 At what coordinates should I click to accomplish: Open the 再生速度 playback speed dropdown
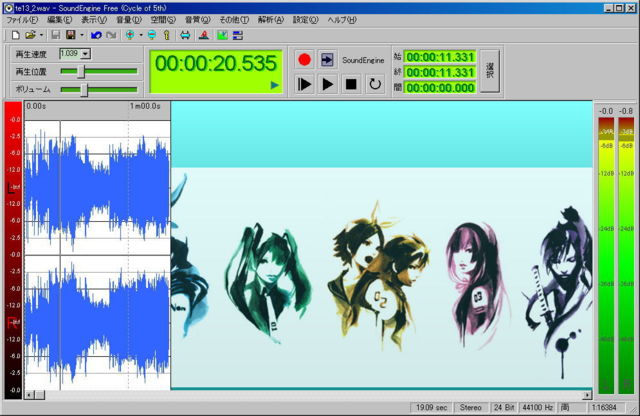[85, 53]
